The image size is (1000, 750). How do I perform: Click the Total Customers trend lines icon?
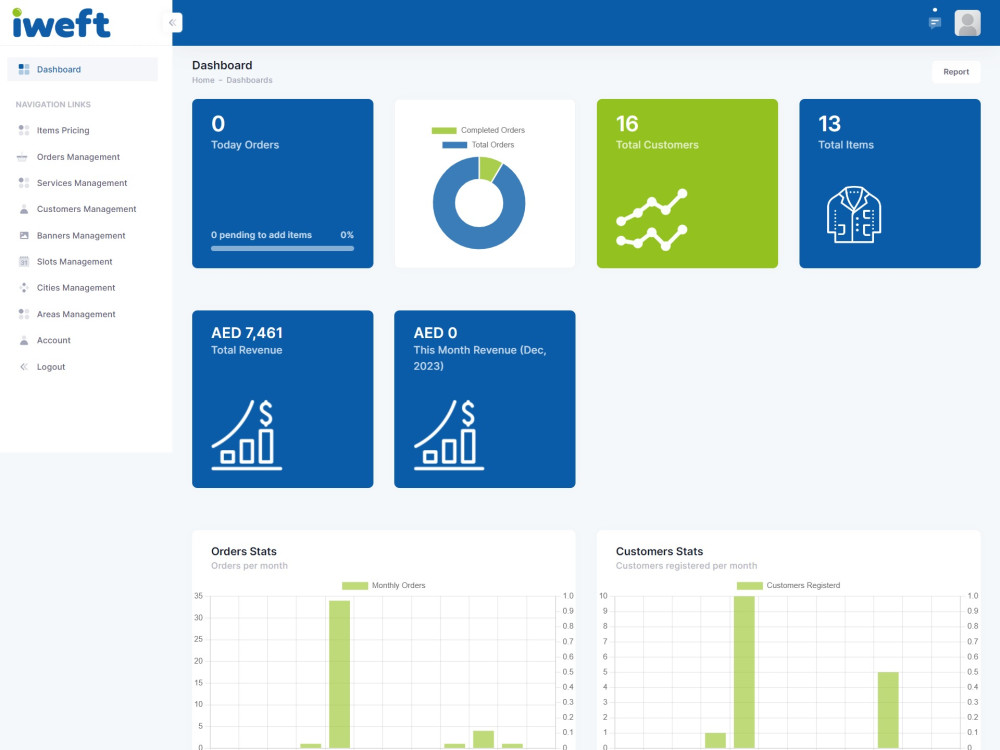pos(652,220)
